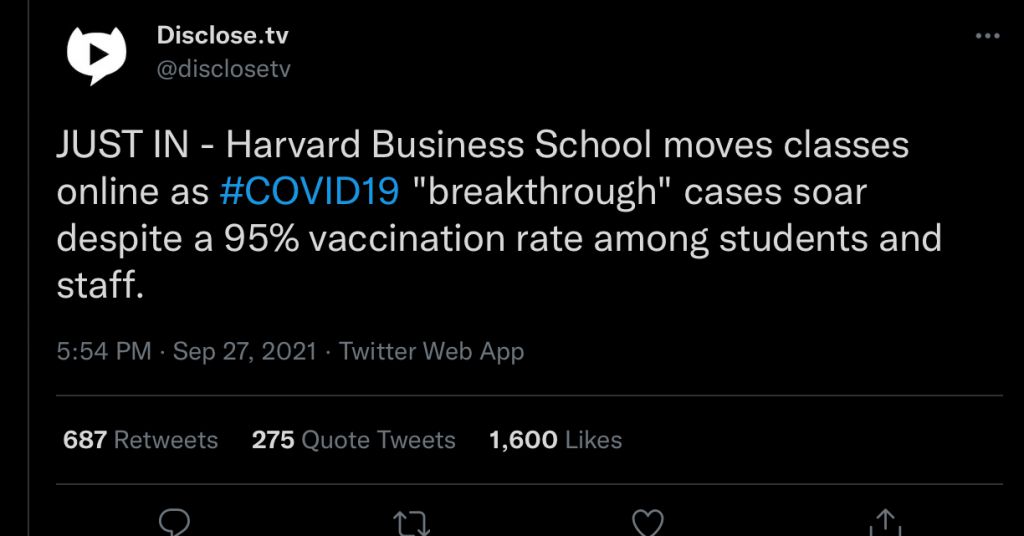The height and width of the screenshot is (536, 1024).
Task: Click the word "Retweets" label
Action: 166,440
